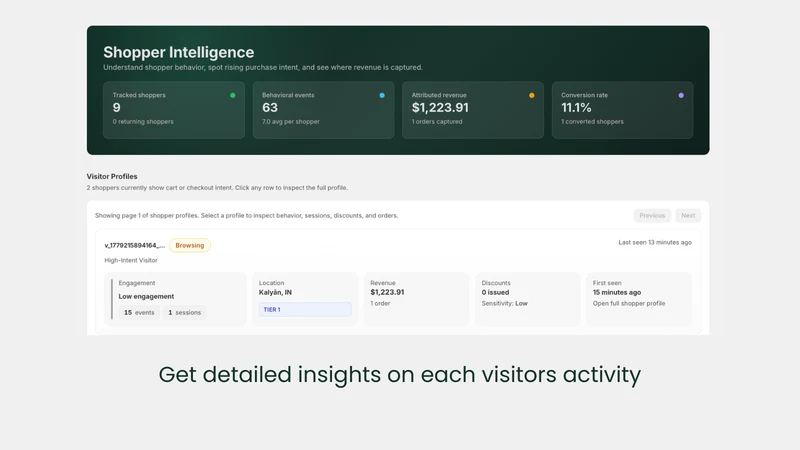The width and height of the screenshot is (800, 450).
Task: Click the 'Low engagement' label
Action: (146, 296)
